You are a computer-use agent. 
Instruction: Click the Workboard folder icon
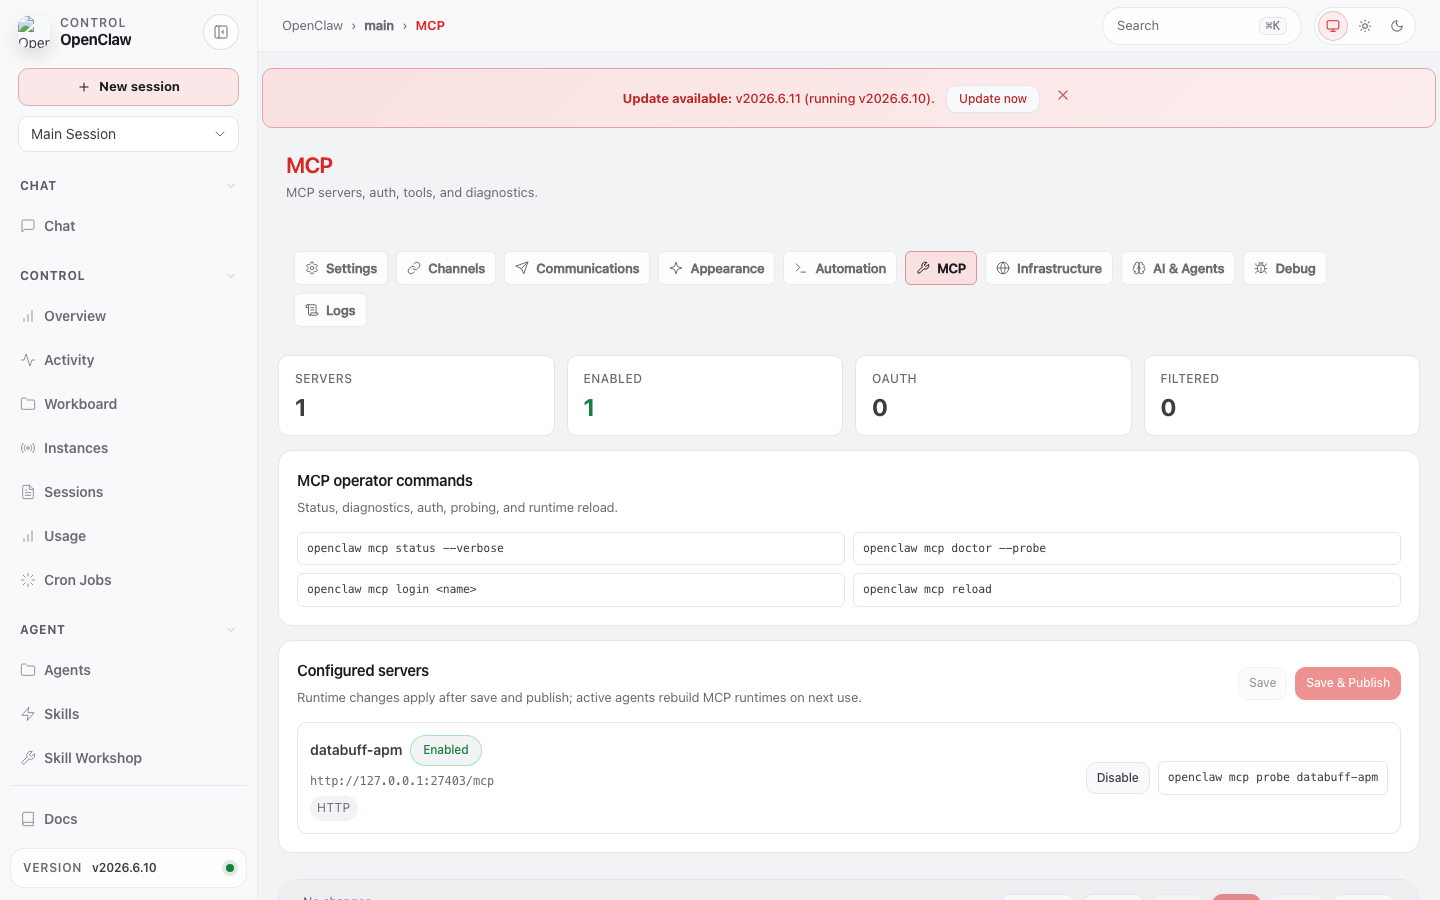point(28,404)
